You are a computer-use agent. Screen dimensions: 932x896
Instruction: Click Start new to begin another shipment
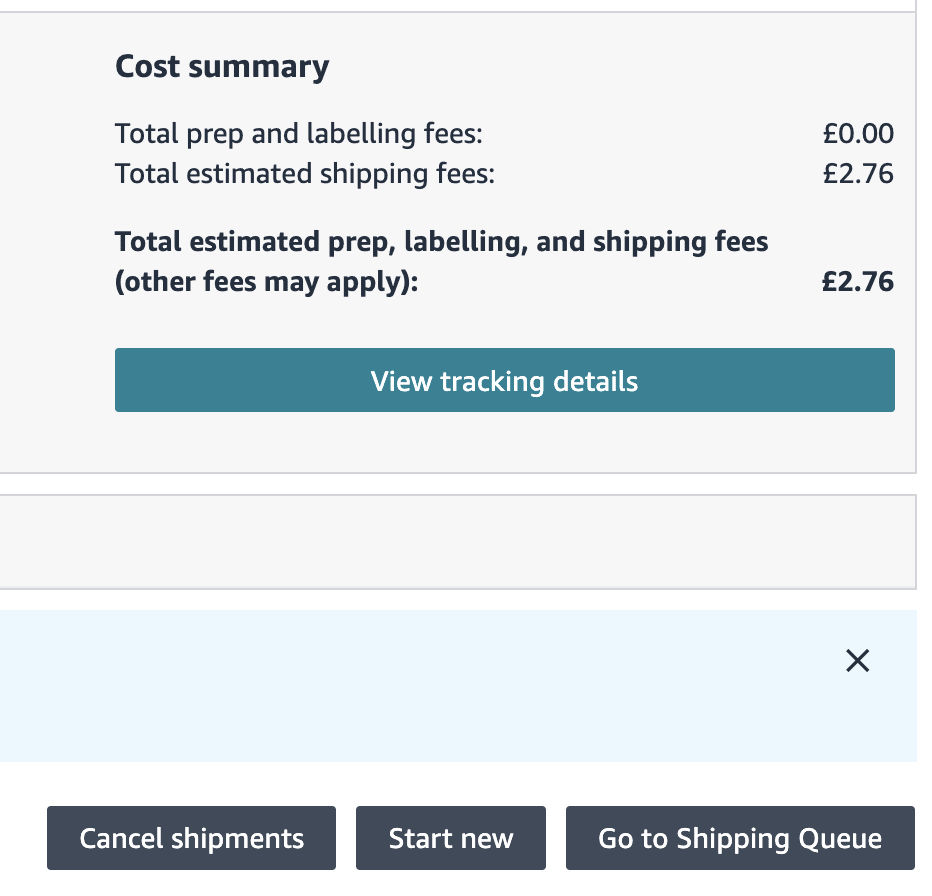(x=450, y=838)
